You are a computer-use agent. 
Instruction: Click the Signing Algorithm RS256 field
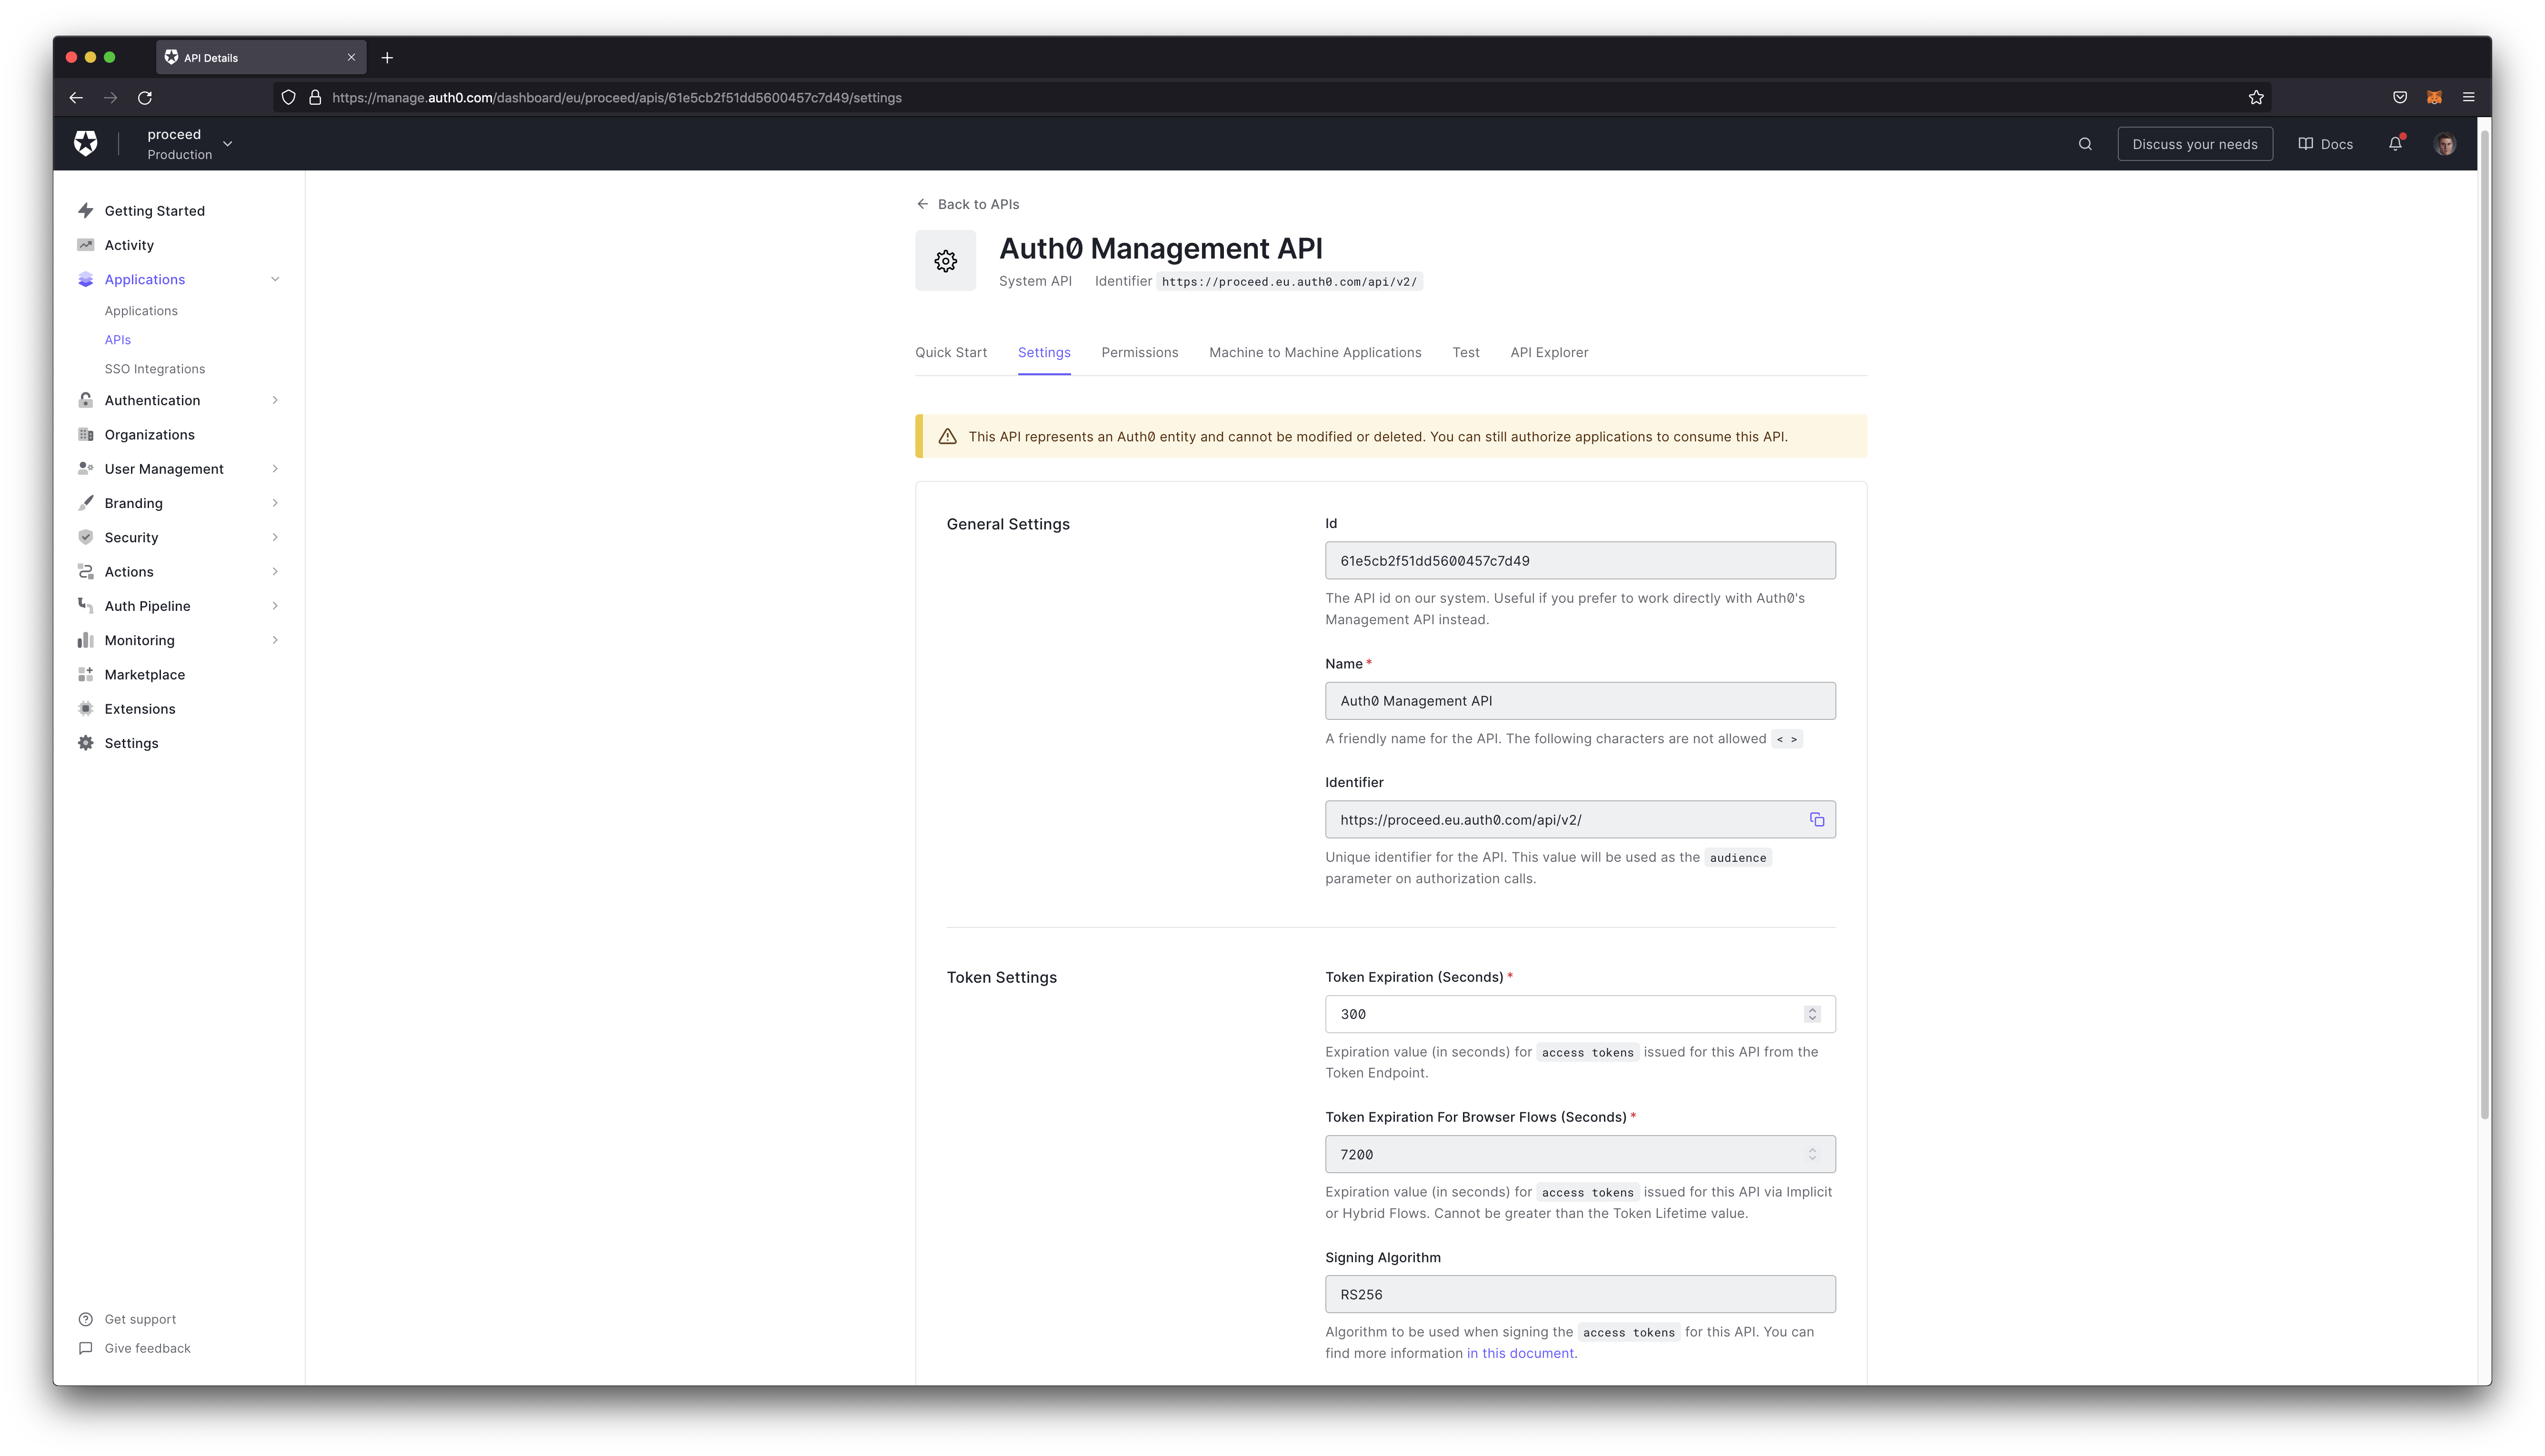pyautogui.click(x=1580, y=1294)
